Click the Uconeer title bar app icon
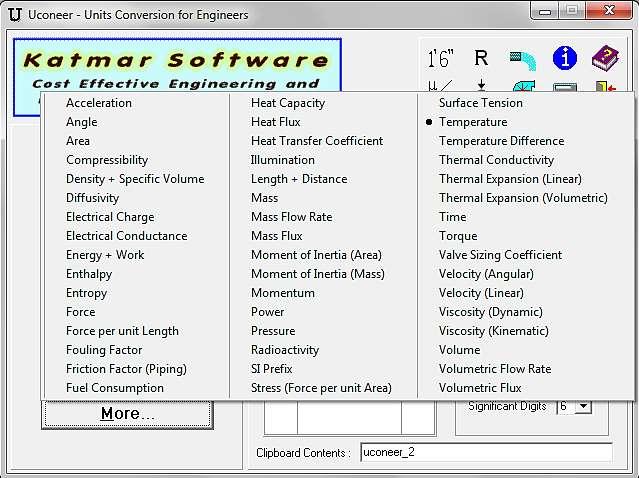Screen dimensions: 639x478 click(14, 15)
